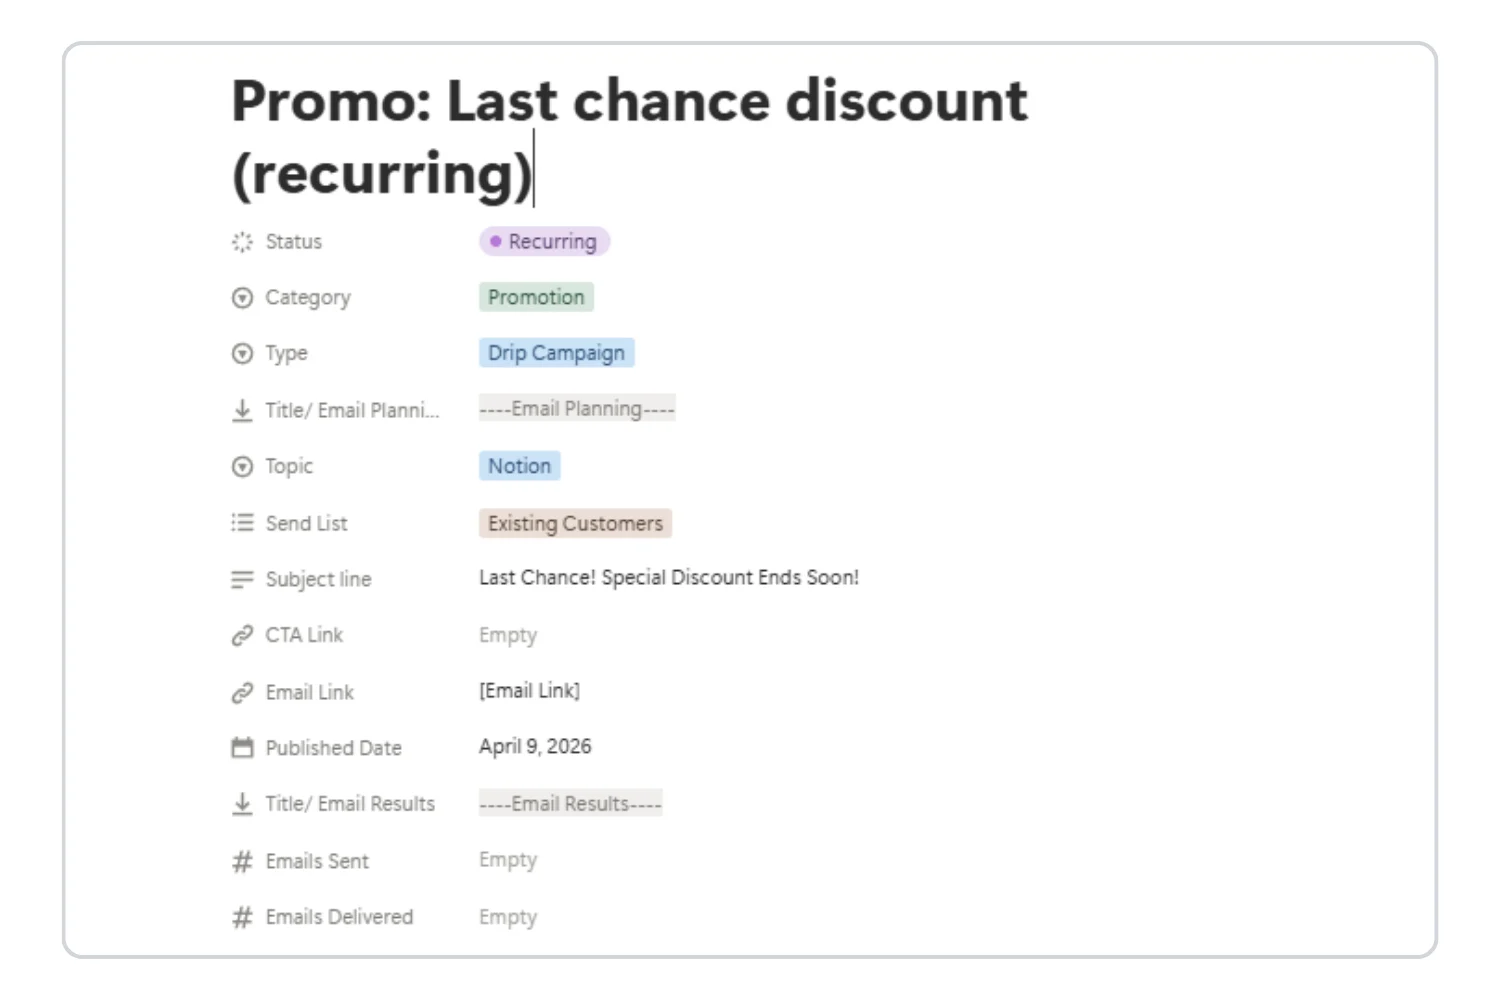Image resolution: width=1500 pixels, height=1000 pixels.
Task: Open the Category dropdown showing Promotion
Action: pyautogui.click(x=536, y=297)
